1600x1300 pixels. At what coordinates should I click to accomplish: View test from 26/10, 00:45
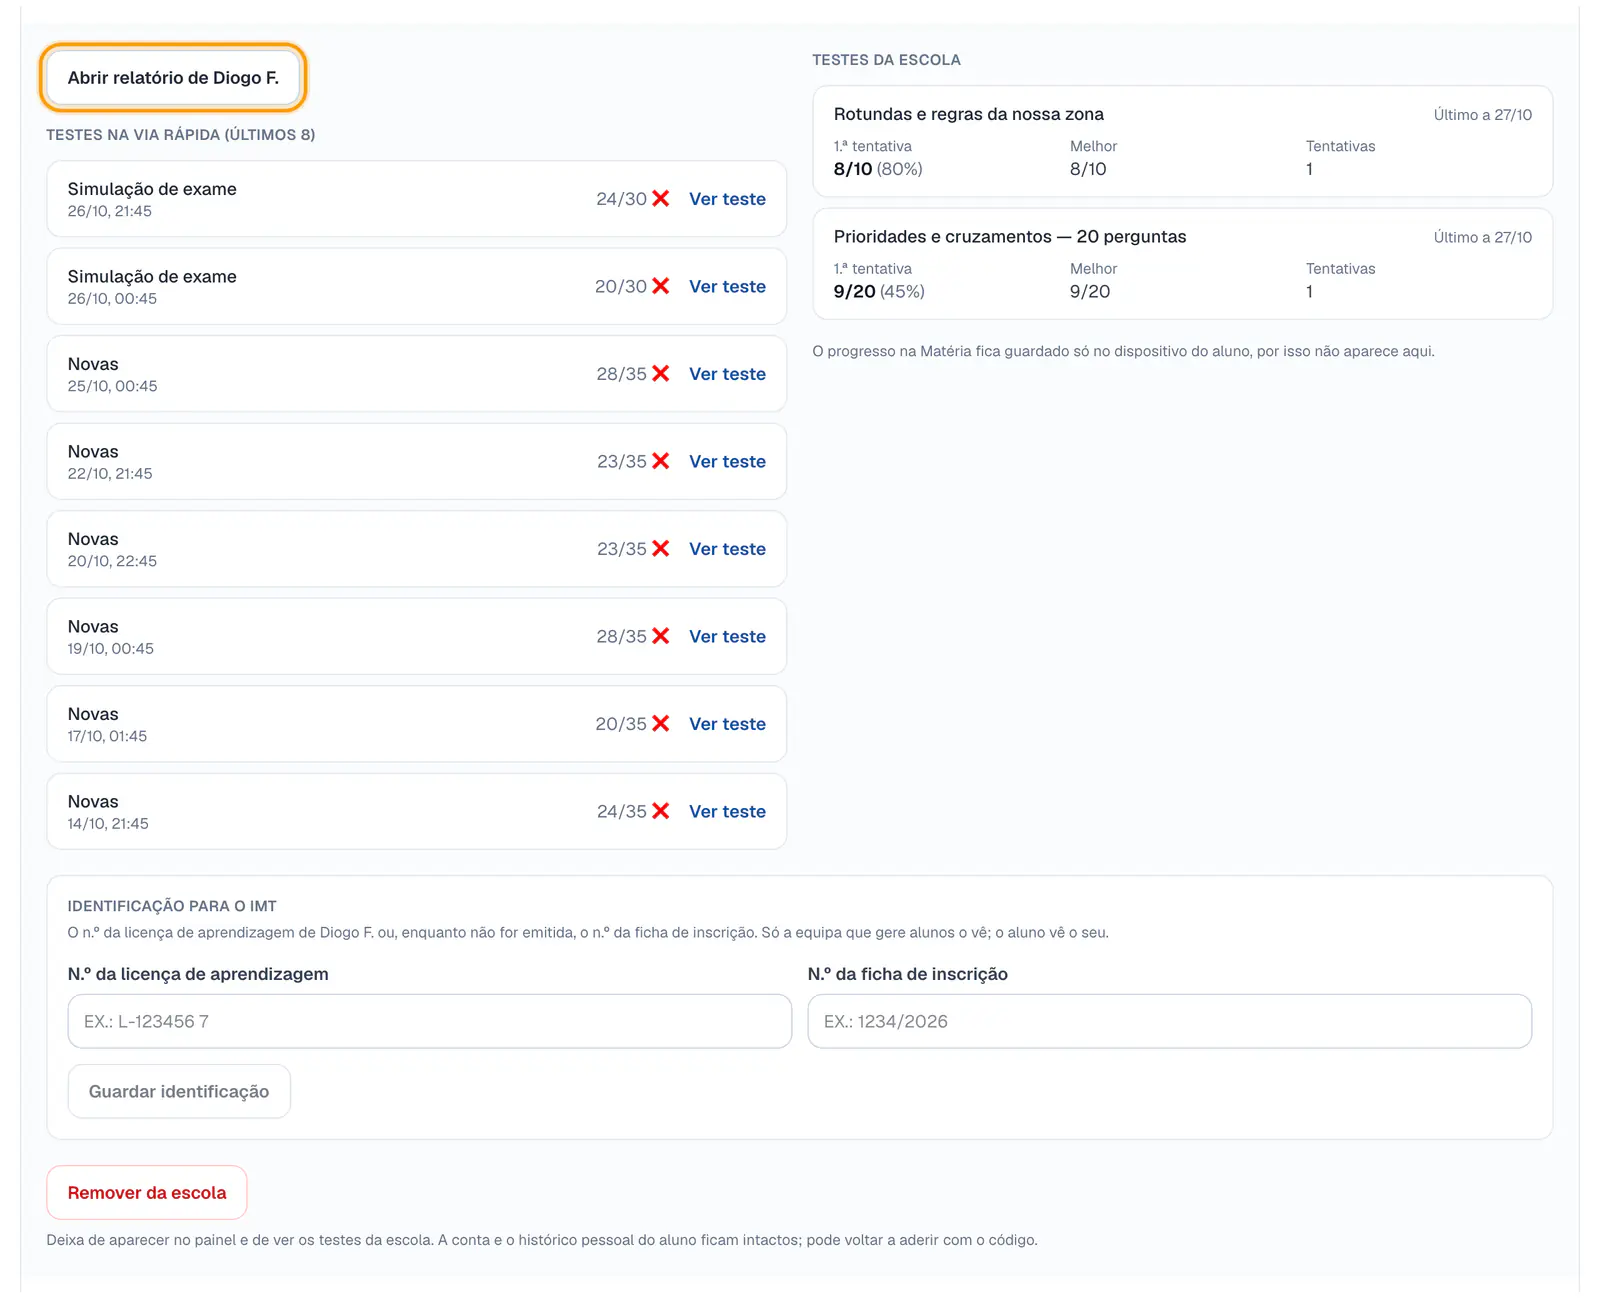point(727,286)
